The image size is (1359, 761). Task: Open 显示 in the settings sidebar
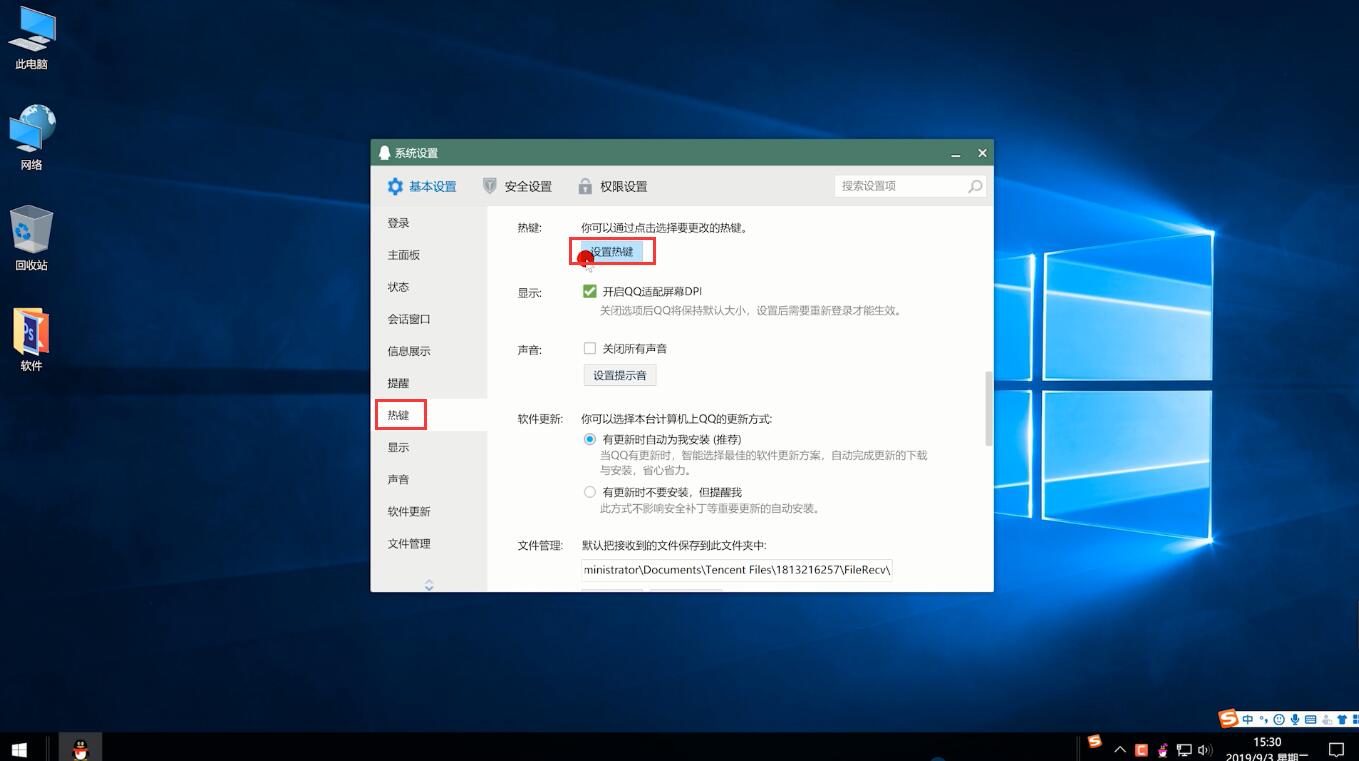429,447
